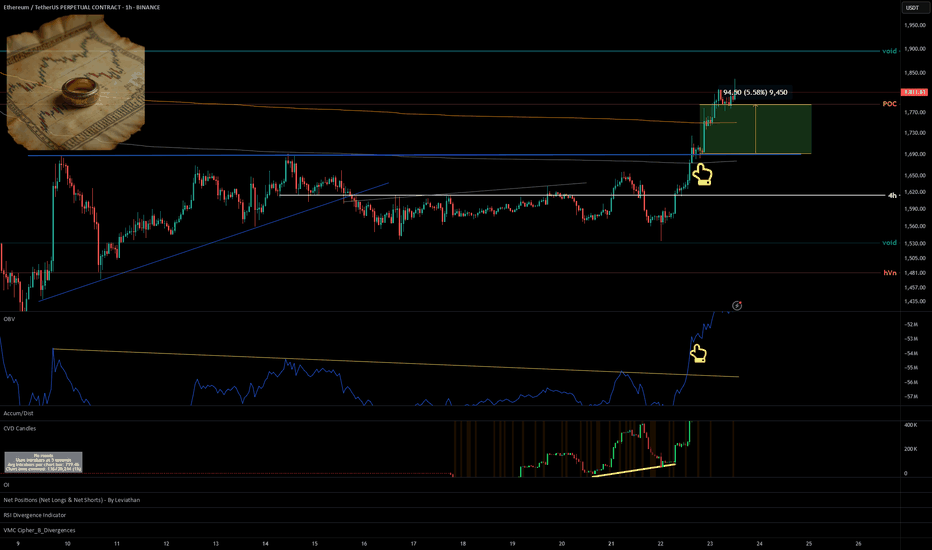
Task: Select the Net Positions By Leviathan label
Action: (x=71, y=500)
